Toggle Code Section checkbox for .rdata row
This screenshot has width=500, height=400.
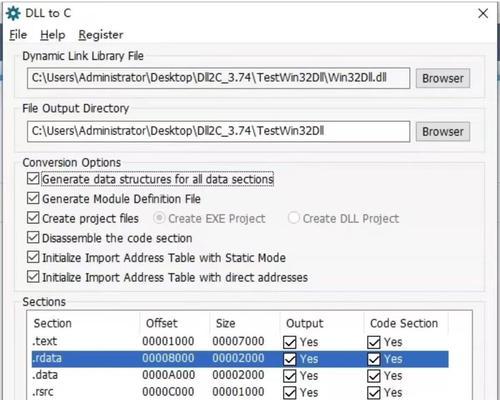pyautogui.click(x=374, y=359)
